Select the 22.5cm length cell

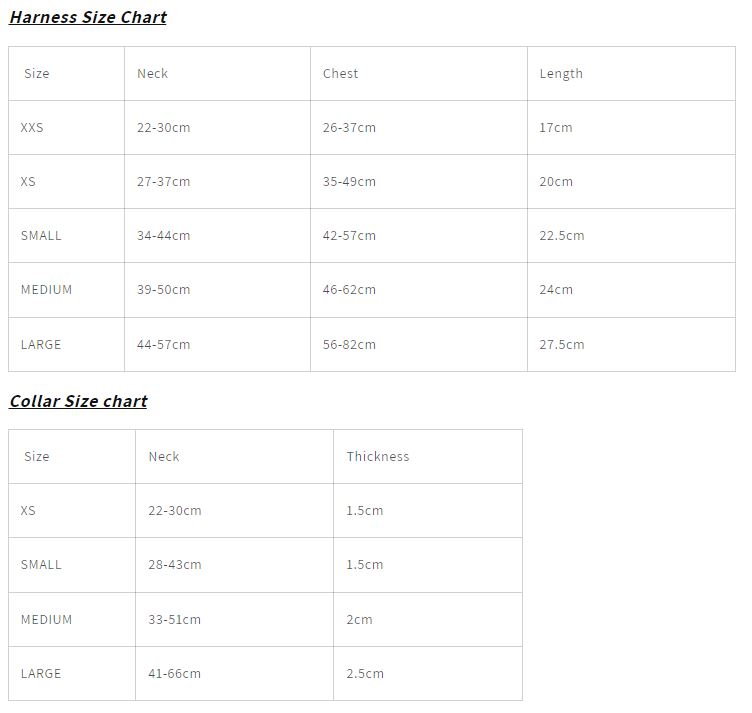[562, 236]
